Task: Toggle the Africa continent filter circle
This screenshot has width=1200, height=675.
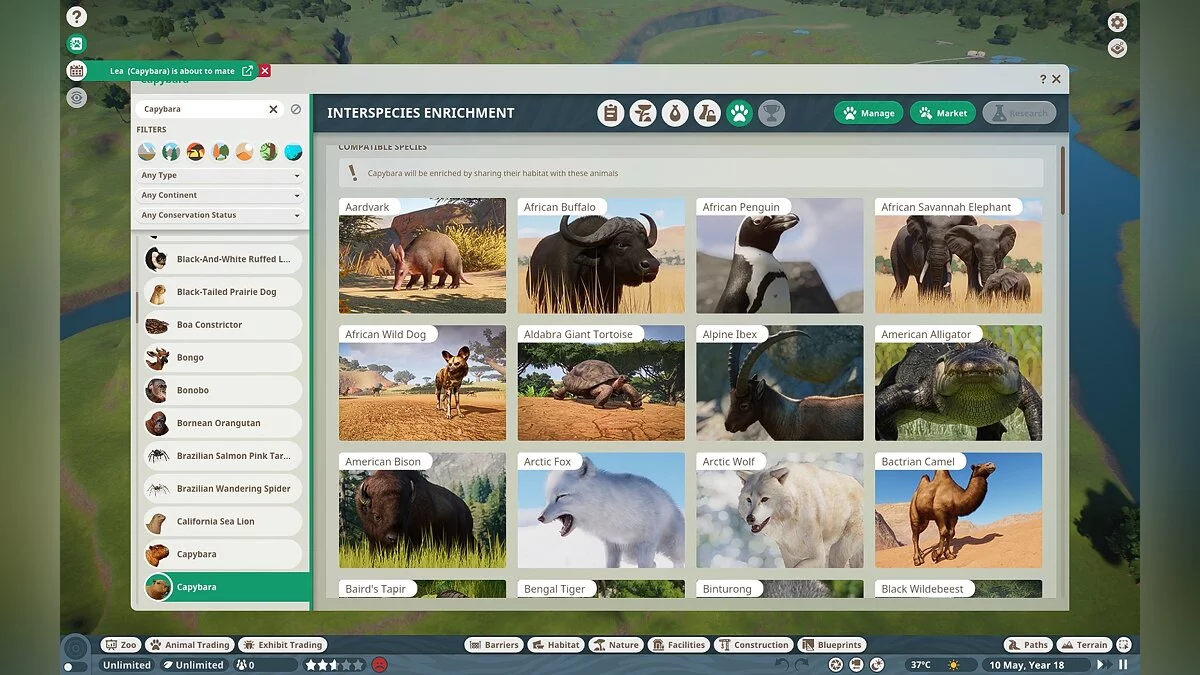Action: click(196, 151)
